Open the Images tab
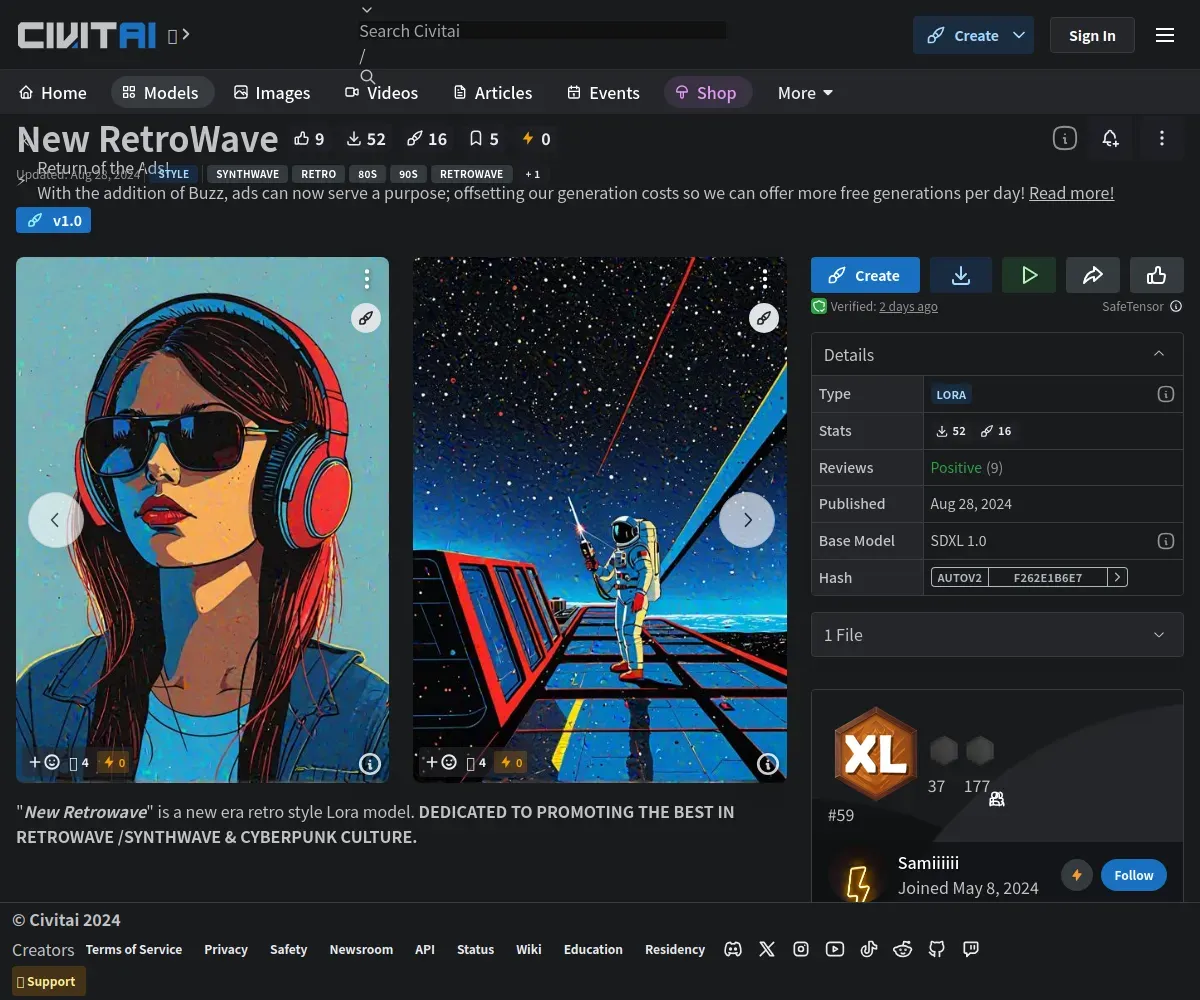The image size is (1200, 1000). [x=272, y=93]
